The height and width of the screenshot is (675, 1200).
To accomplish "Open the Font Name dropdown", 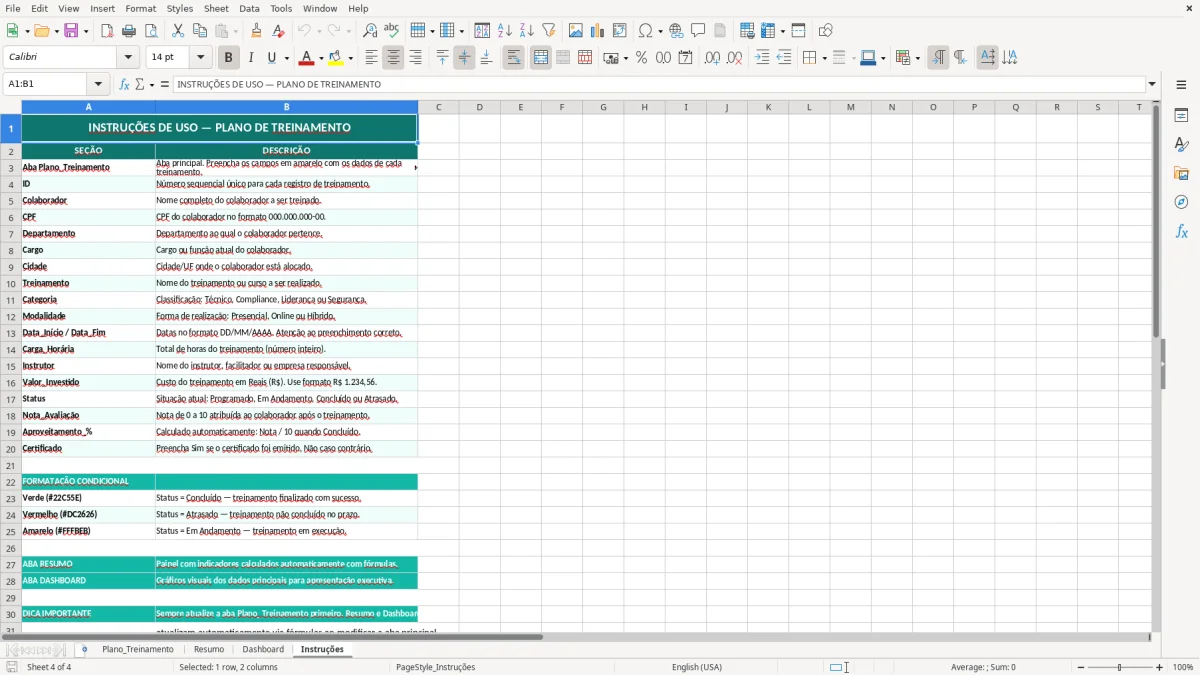I will 127,58.
